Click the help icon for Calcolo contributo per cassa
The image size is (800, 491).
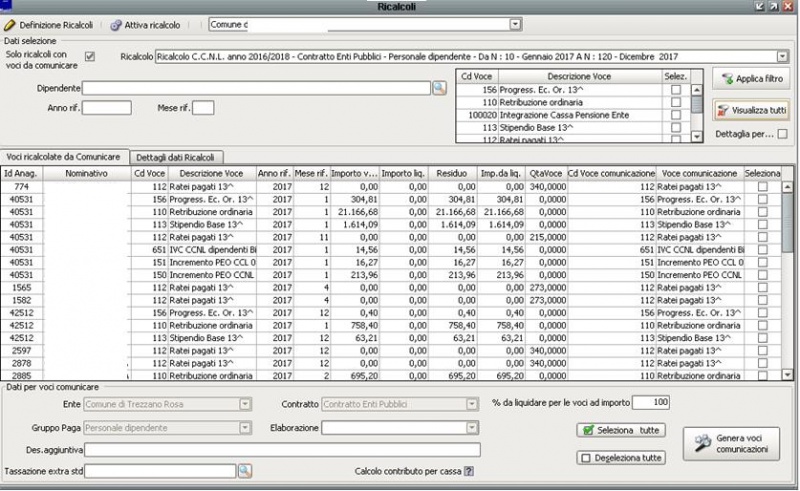pyautogui.click(x=467, y=471)
